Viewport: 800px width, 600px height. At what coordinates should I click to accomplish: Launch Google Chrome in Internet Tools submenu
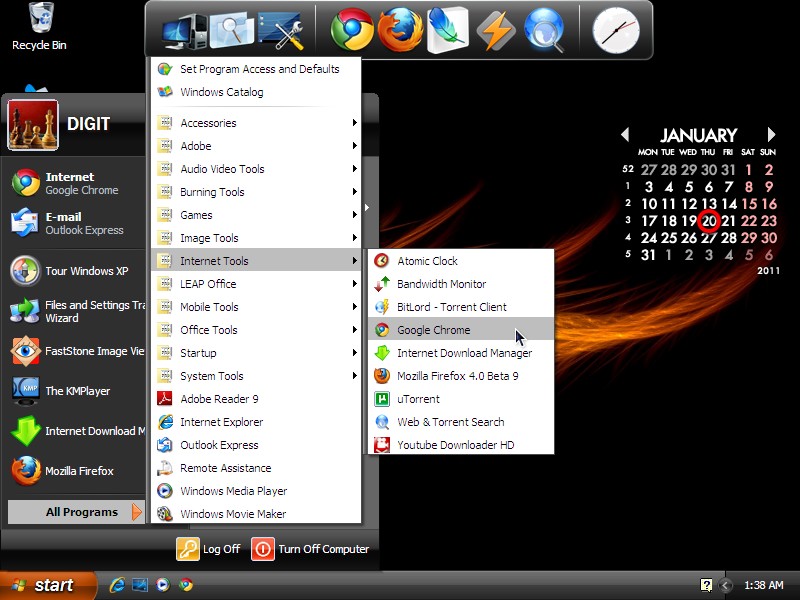(461, 330)
